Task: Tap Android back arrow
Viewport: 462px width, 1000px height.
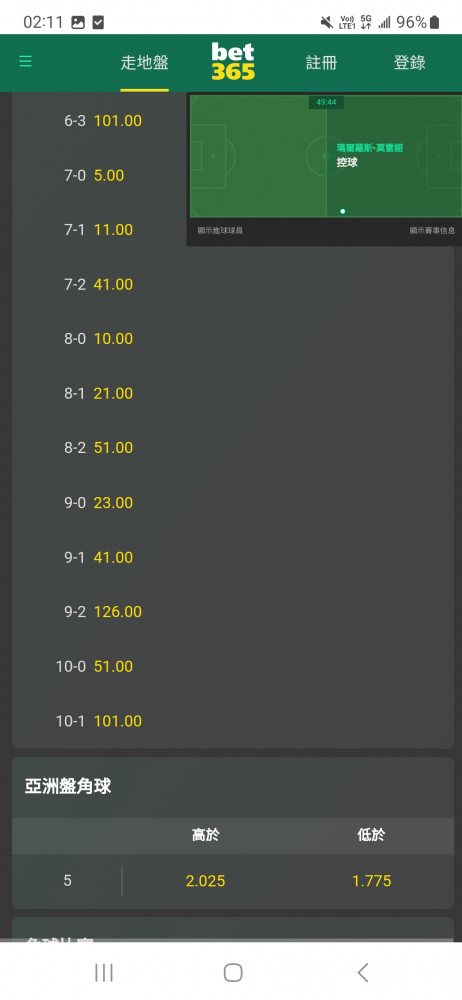Action: click(362, 972)
